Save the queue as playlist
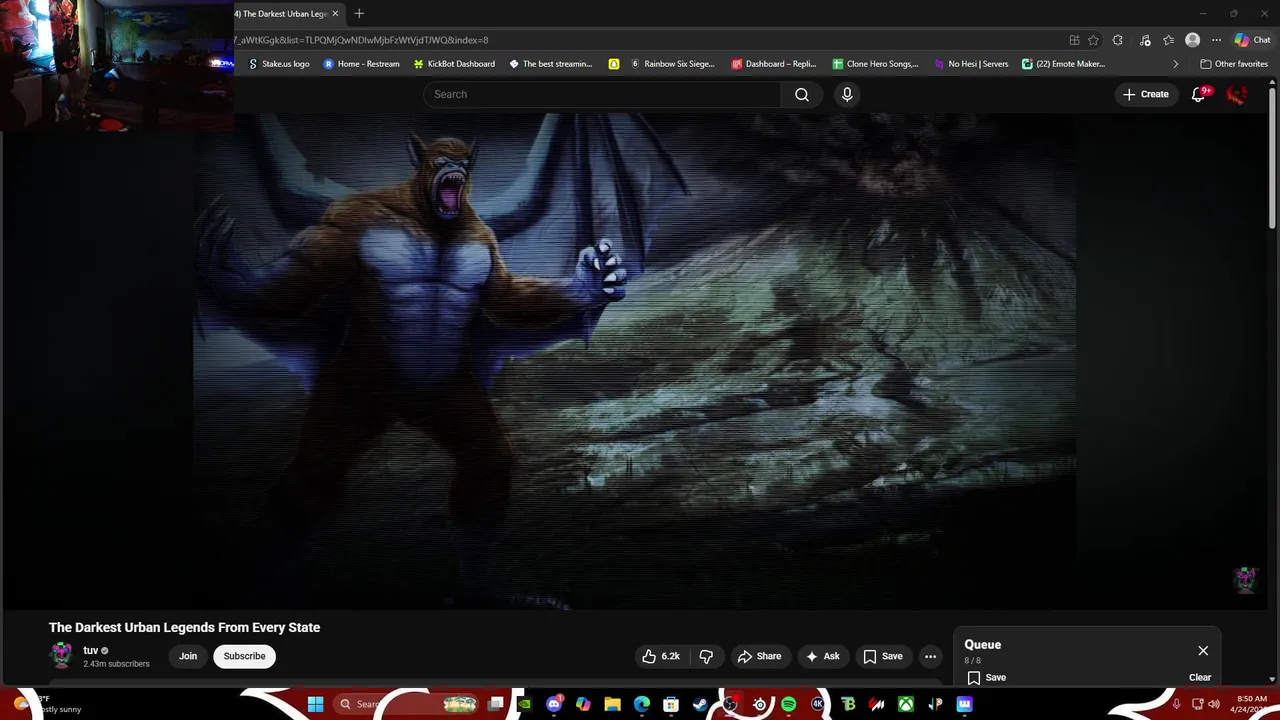Screen dimensions: 1280x720 click(x=986, y=677)
